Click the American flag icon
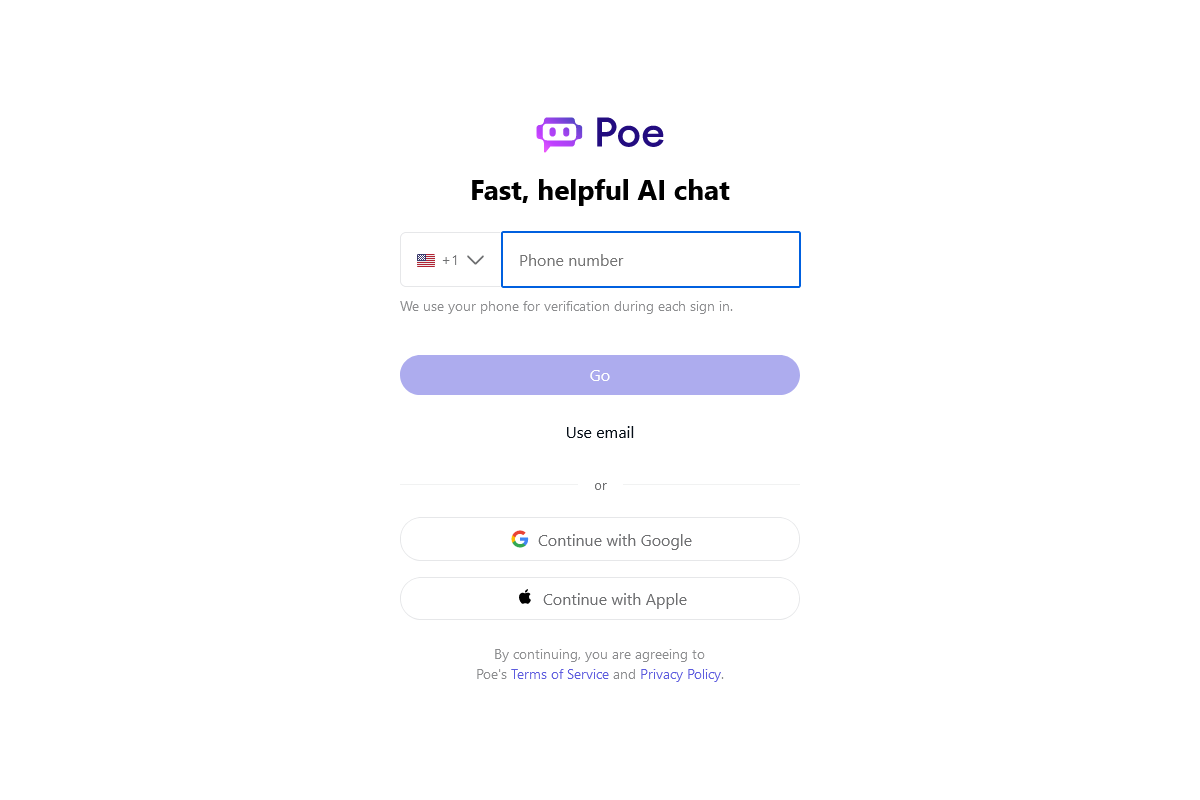1200x800 pixels. tap(427, 259)
